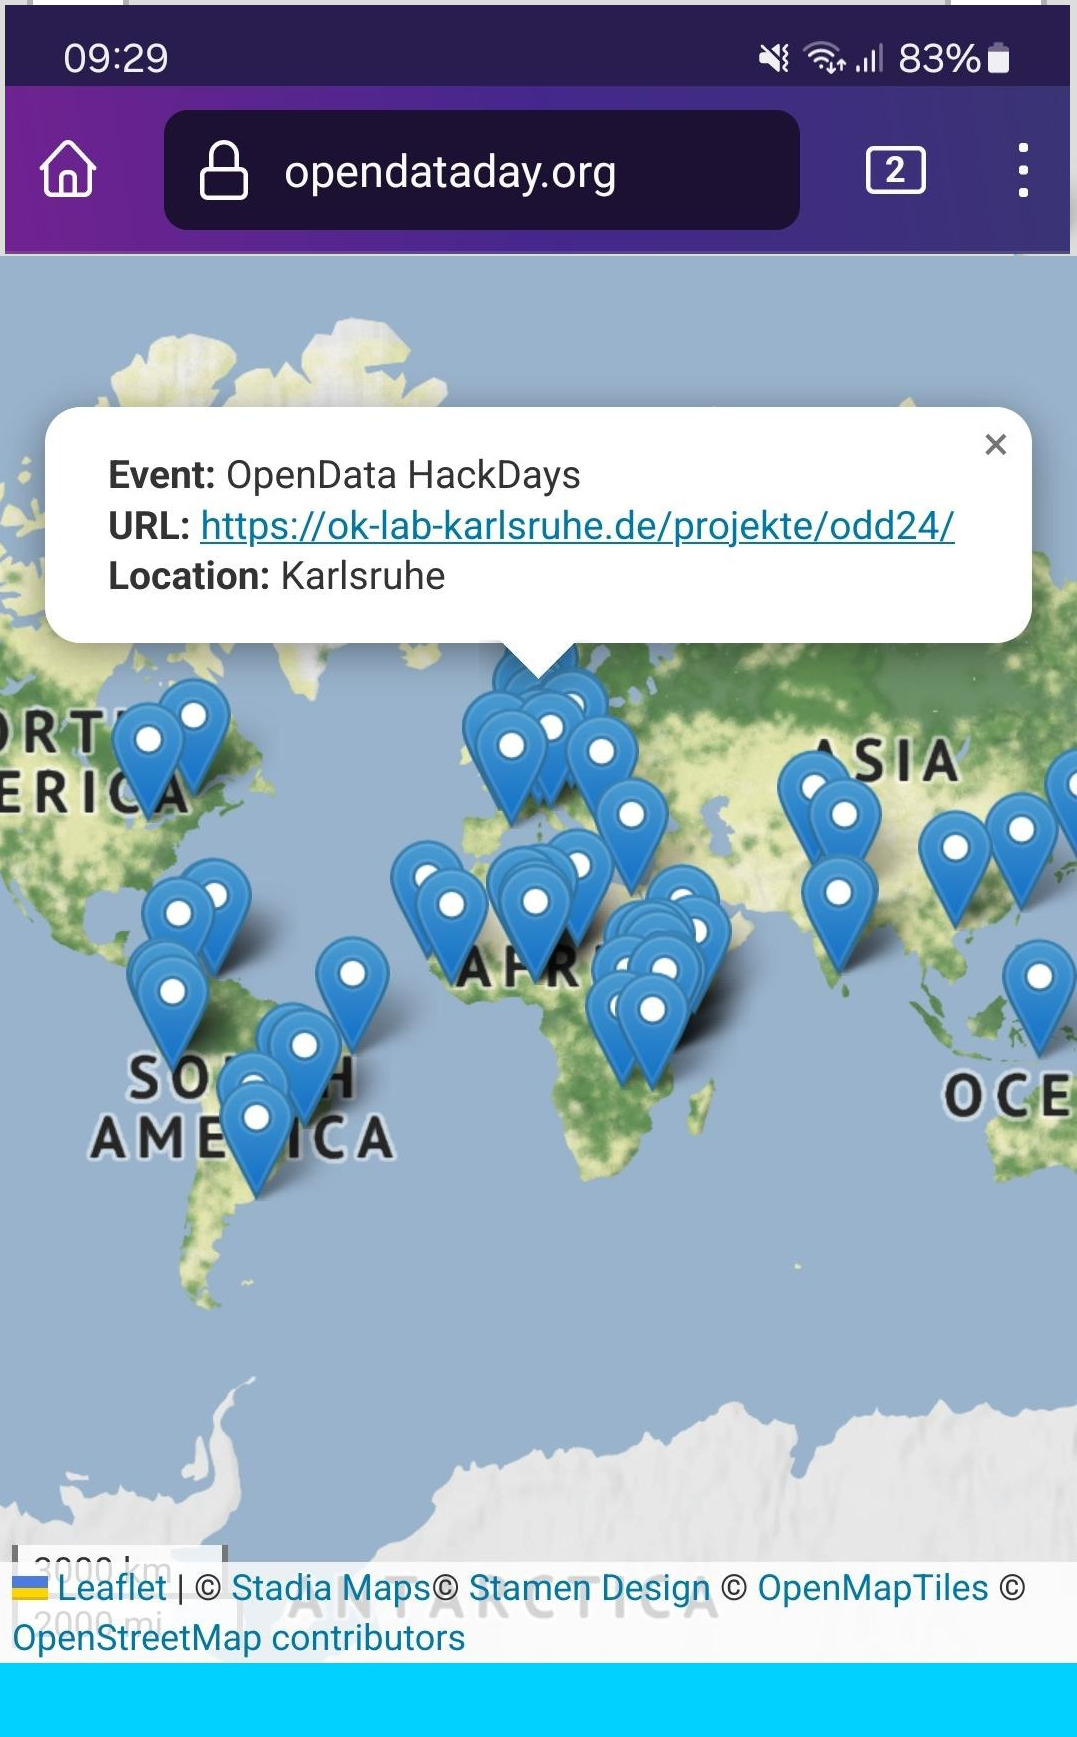Open the tab switcher showing 2 tabs
1077x1737 pixels.
tap(894, 170)
